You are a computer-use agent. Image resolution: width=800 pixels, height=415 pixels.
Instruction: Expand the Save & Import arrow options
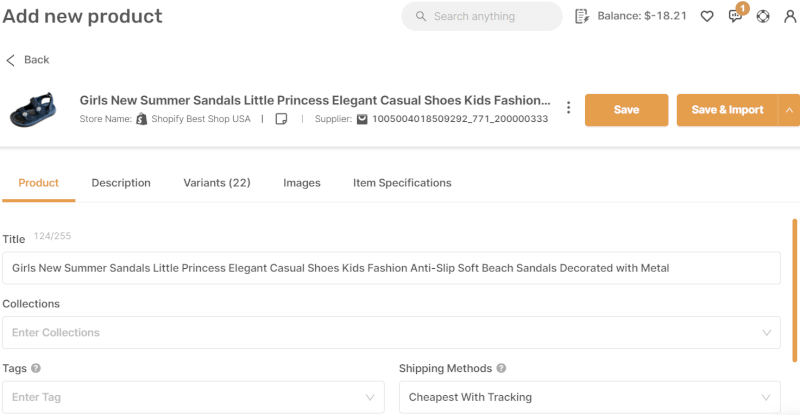point(789,110)
